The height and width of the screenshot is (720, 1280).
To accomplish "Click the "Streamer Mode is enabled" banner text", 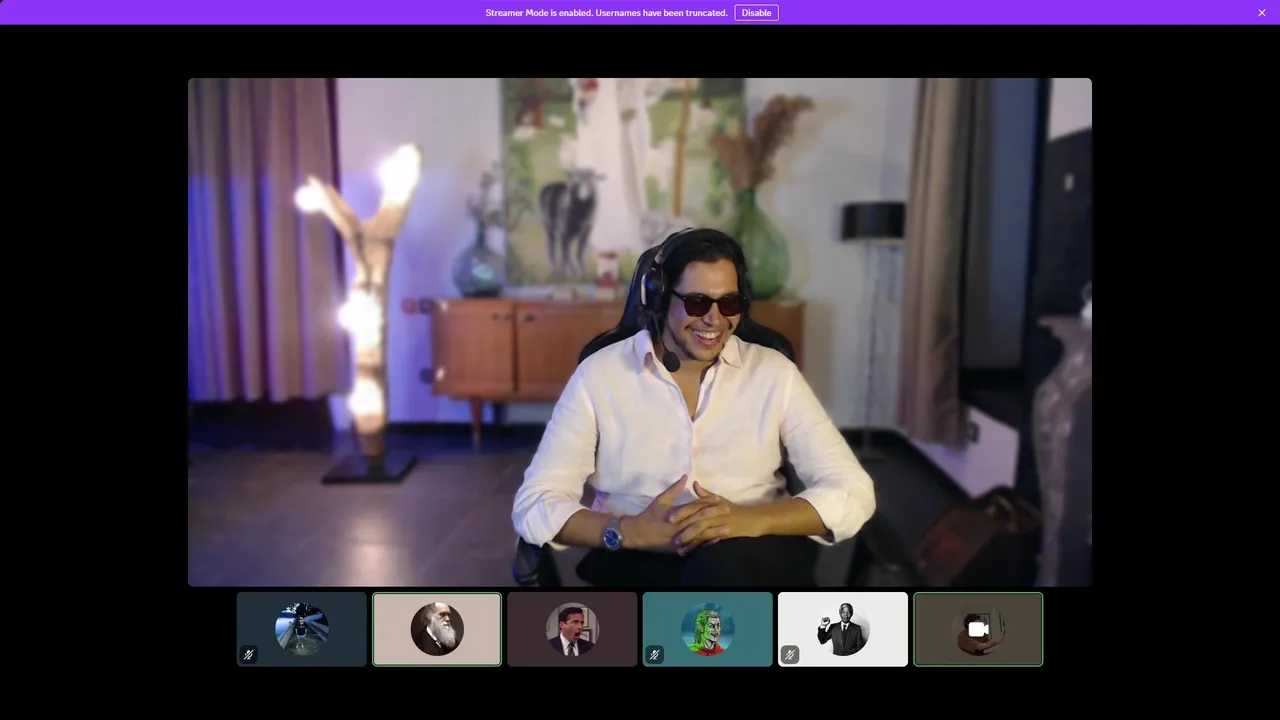I will (x=606, y=13).
